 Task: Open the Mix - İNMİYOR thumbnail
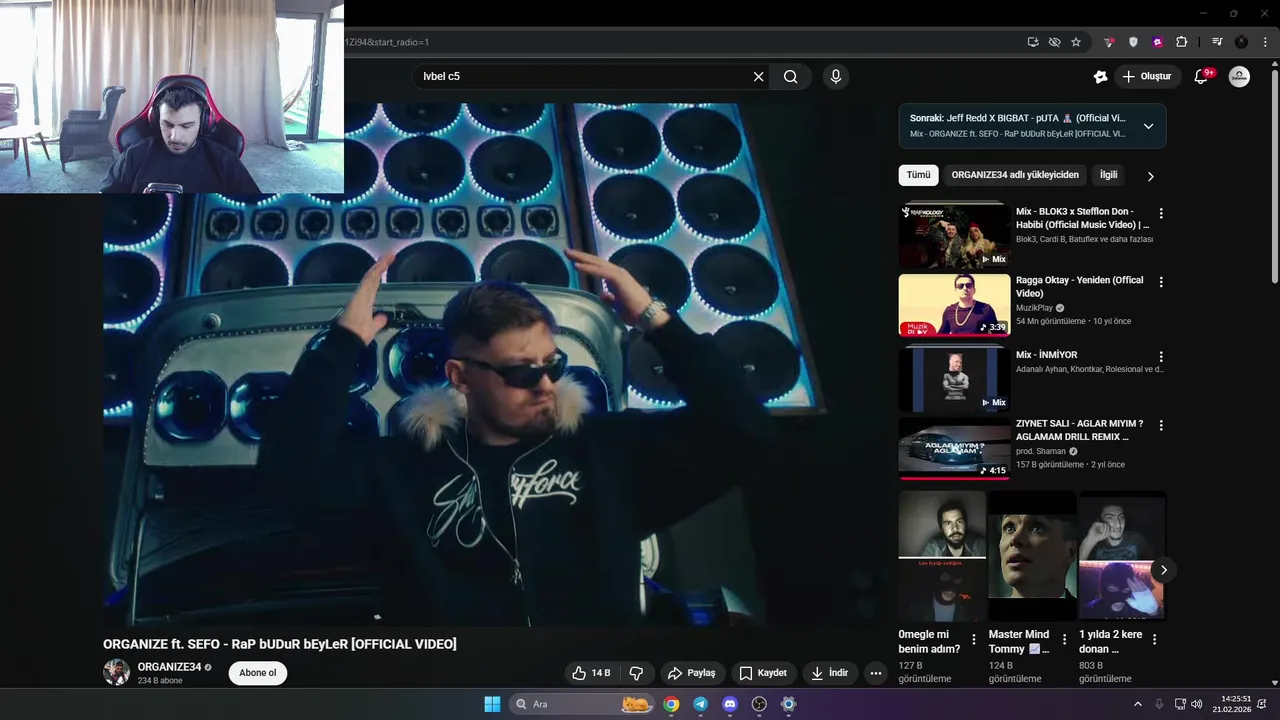click(x=954, y=378)
